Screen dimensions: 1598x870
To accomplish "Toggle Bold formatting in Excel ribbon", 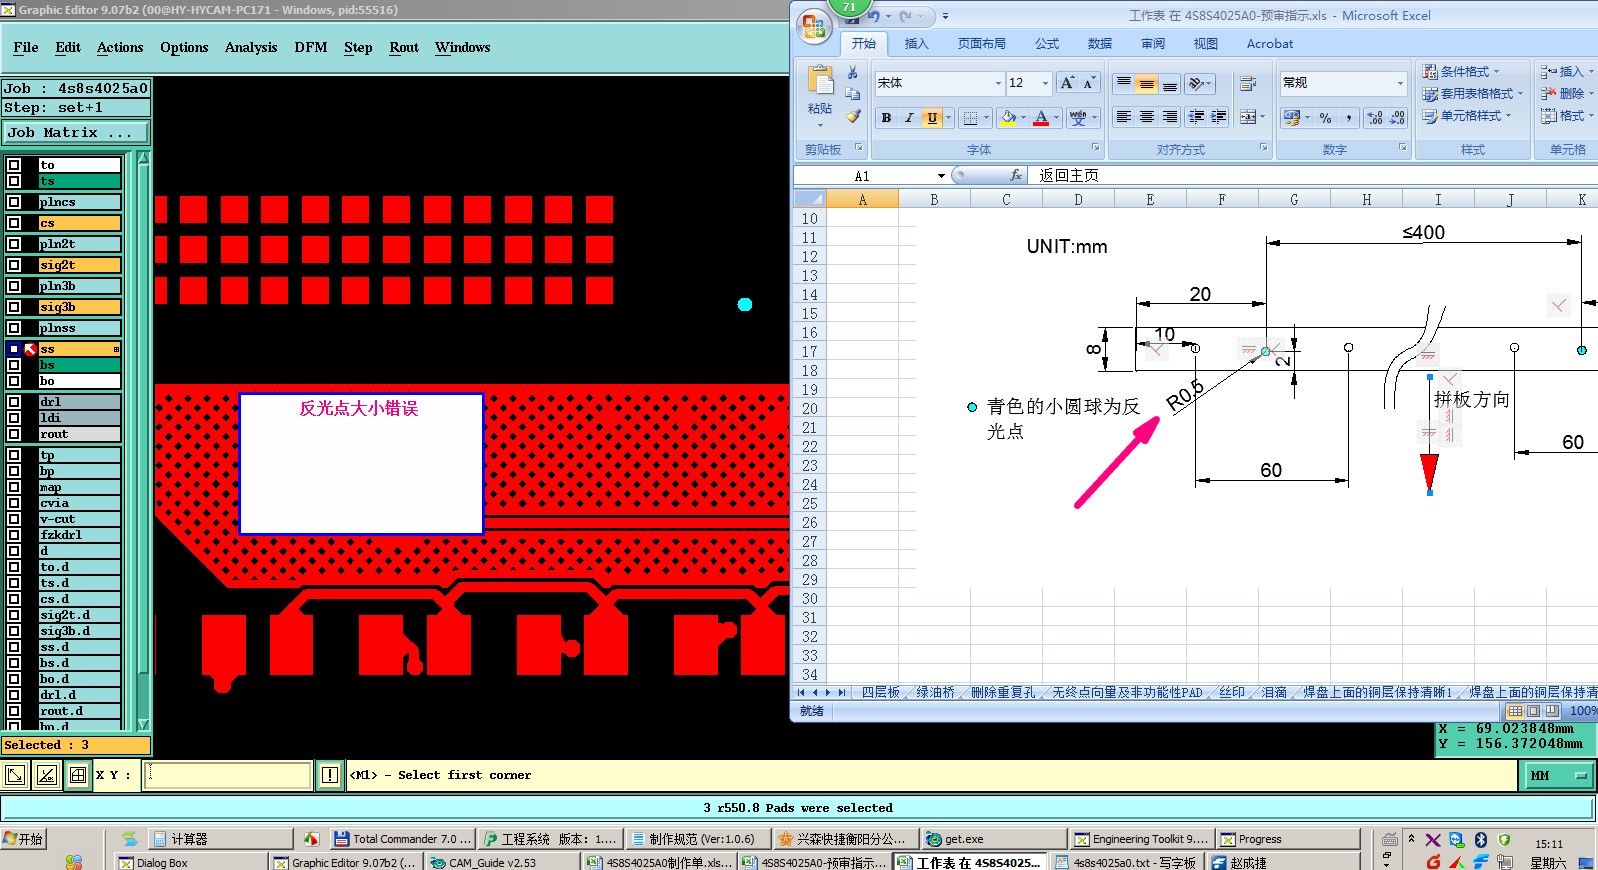I will tap(886, 118).
